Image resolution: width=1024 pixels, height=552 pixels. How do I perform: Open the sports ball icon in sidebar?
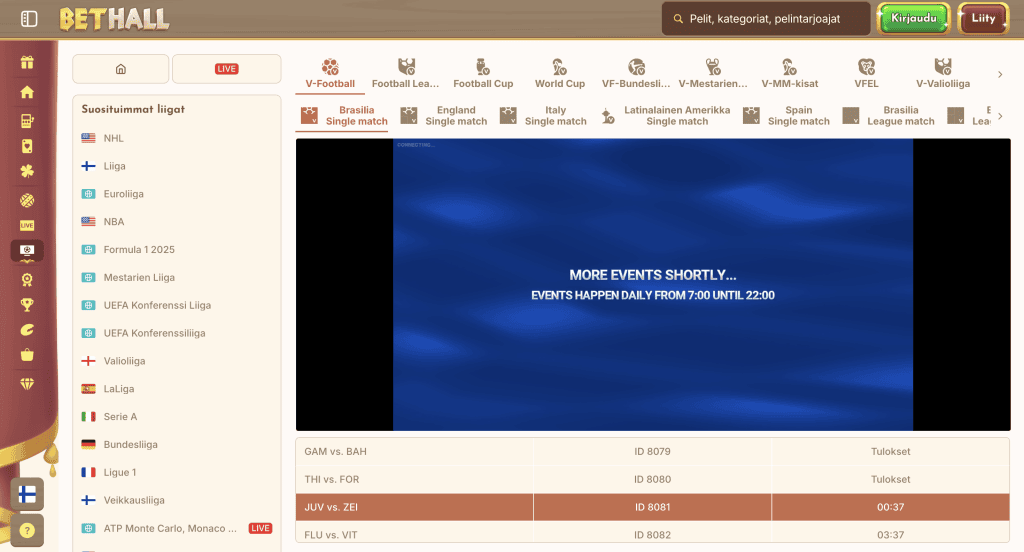[27, 201]
